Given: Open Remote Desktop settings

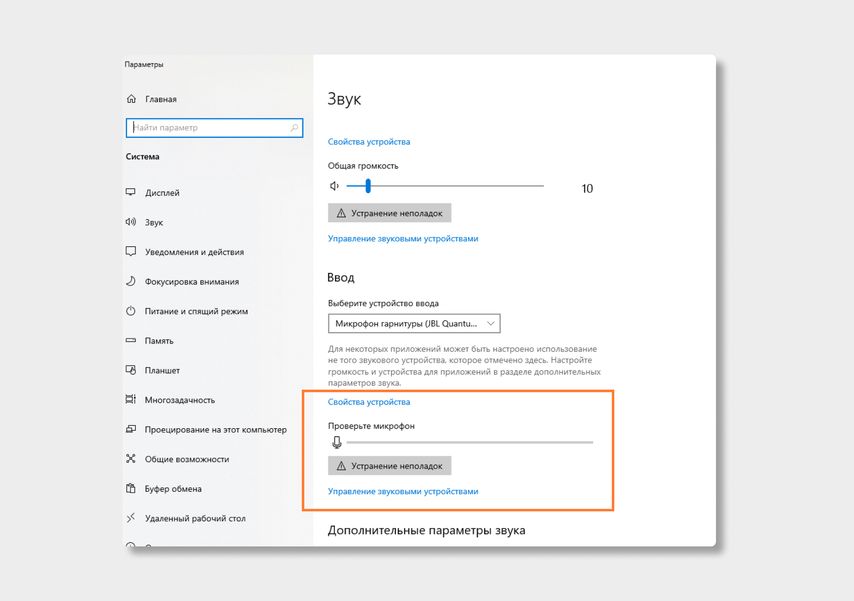Looking at the screenshot, I should [x=195, y=519].
